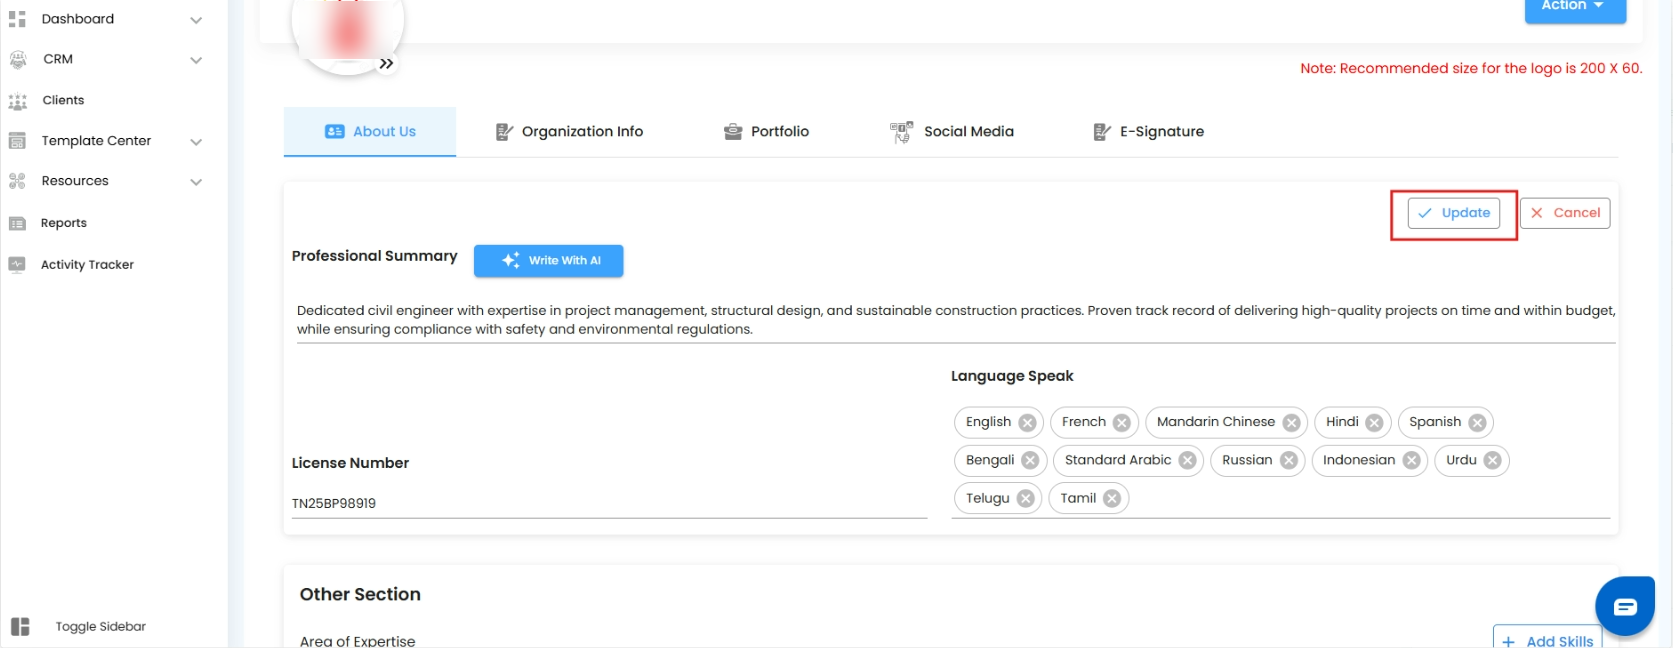Open Reports from the sidebar
Image resolution: width=1673 pixels, height=648 pixels.
[x=63, y=223]
